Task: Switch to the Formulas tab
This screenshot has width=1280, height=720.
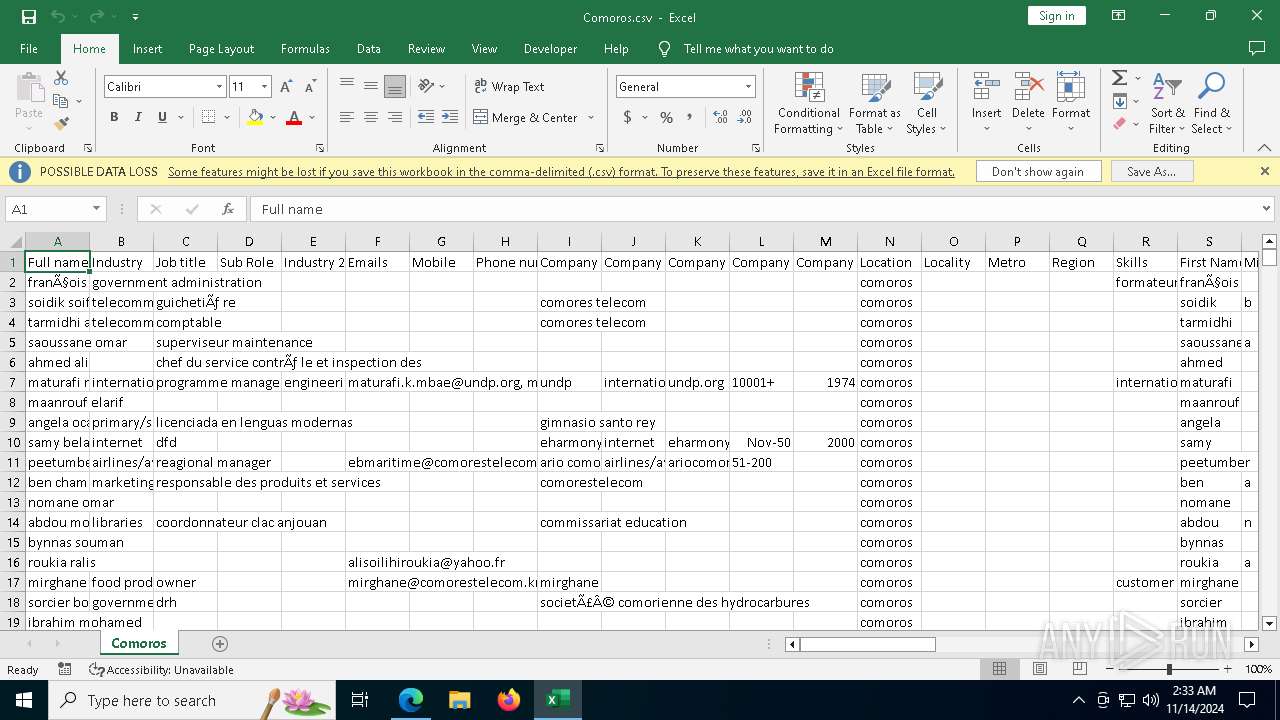Action: pyautogui.click(x=305, y=49)
